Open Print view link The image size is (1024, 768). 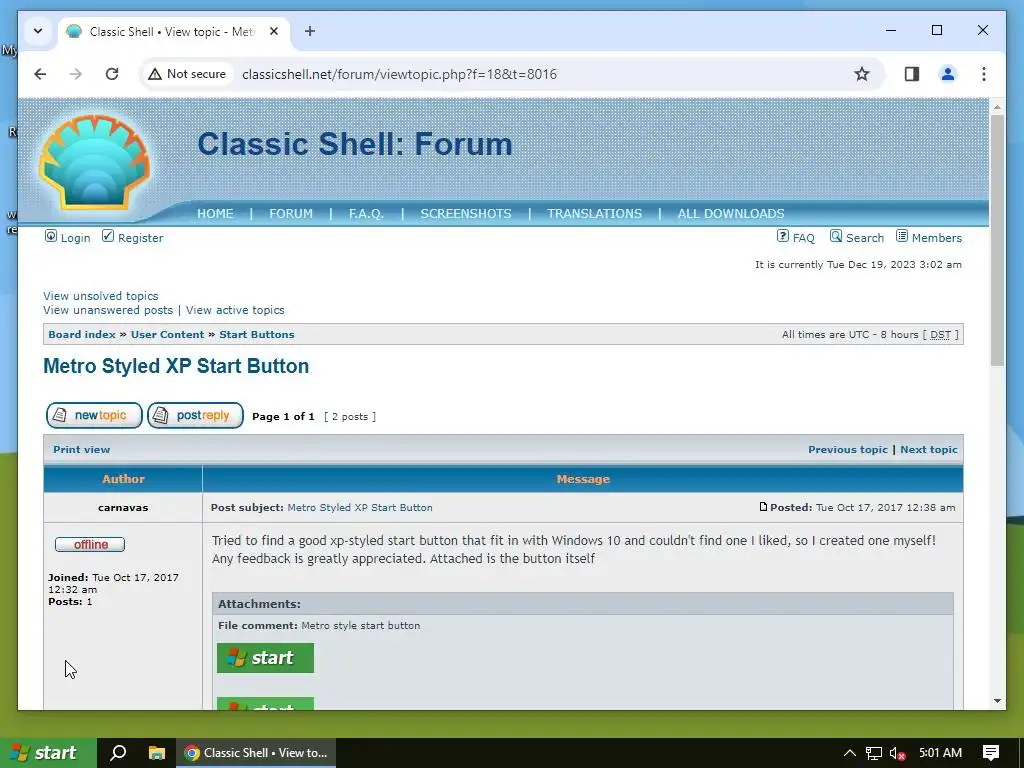pos(82,449)
